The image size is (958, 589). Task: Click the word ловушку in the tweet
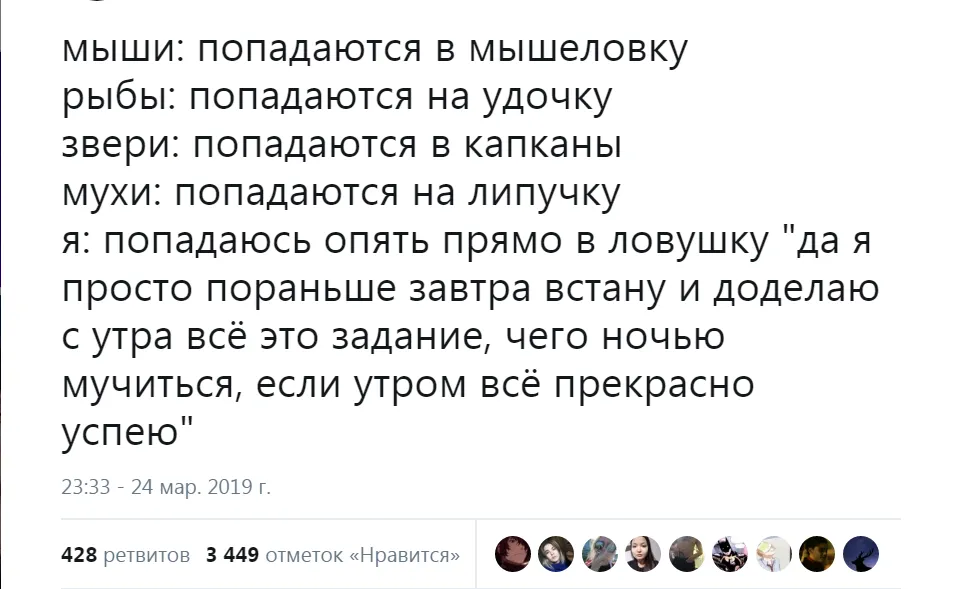point(688,242)
